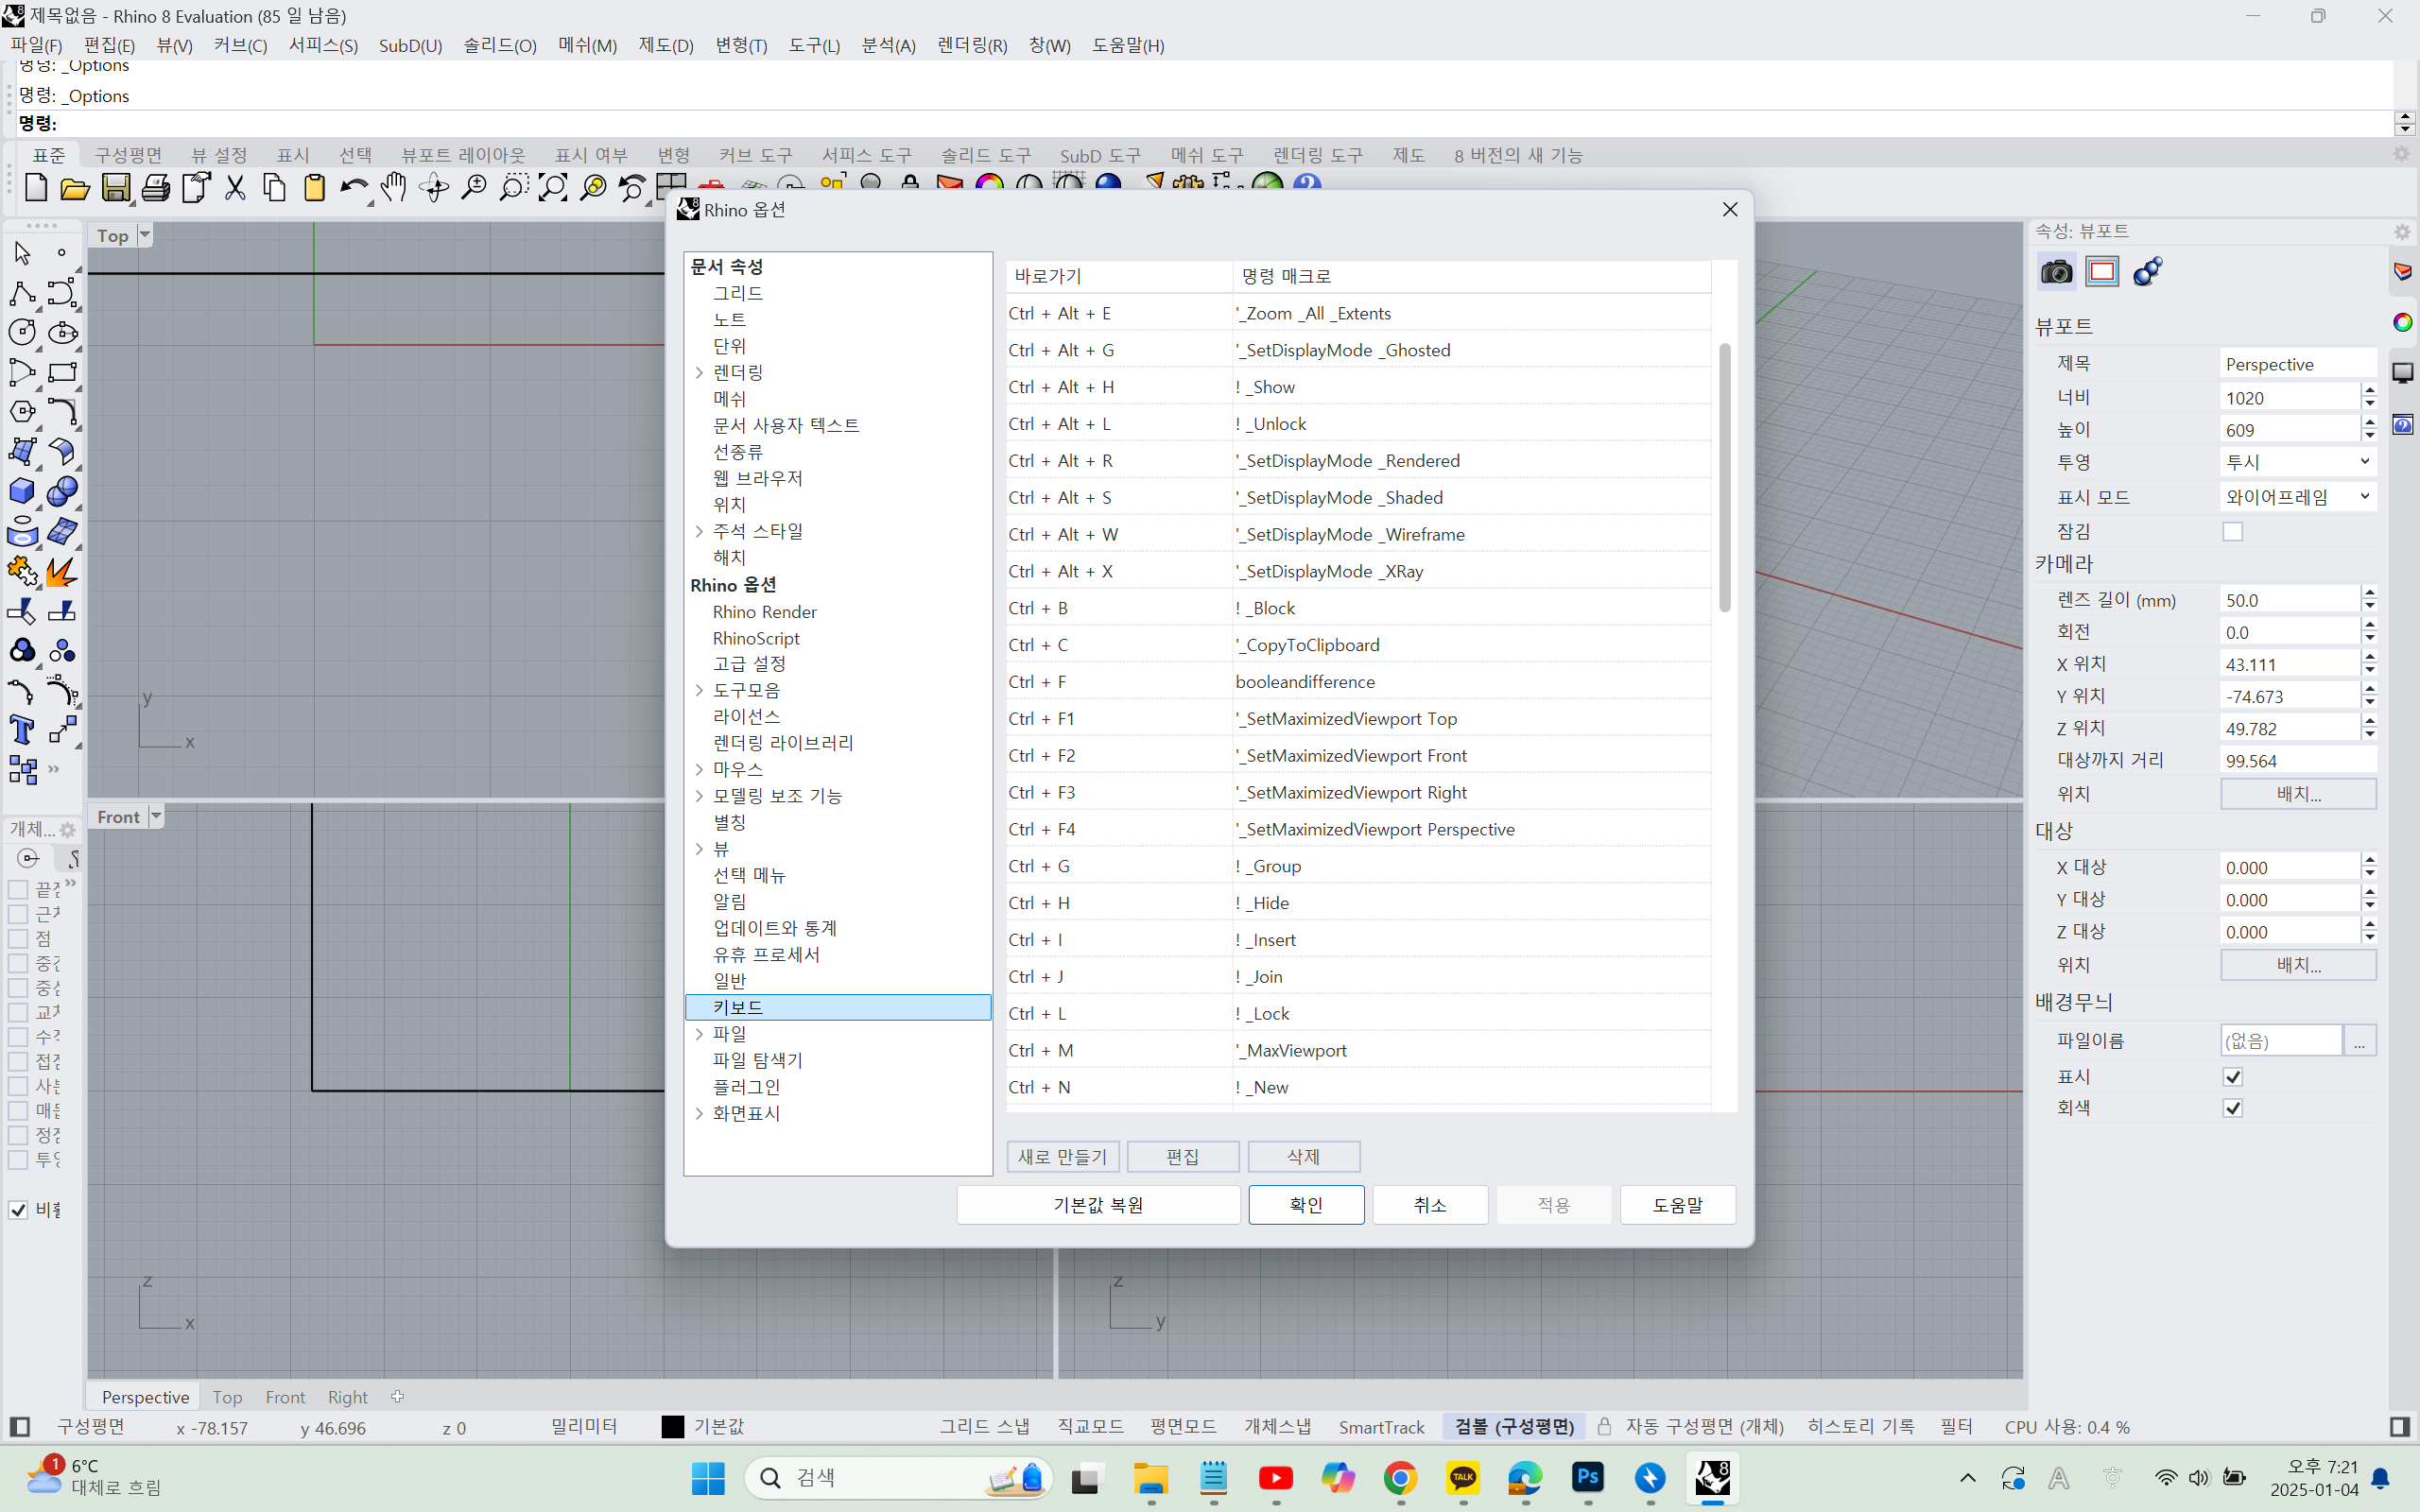Screen dimensions: 2420x1512
Task: Open the 투영 projection dropdown
Action: pos(2297,462)
